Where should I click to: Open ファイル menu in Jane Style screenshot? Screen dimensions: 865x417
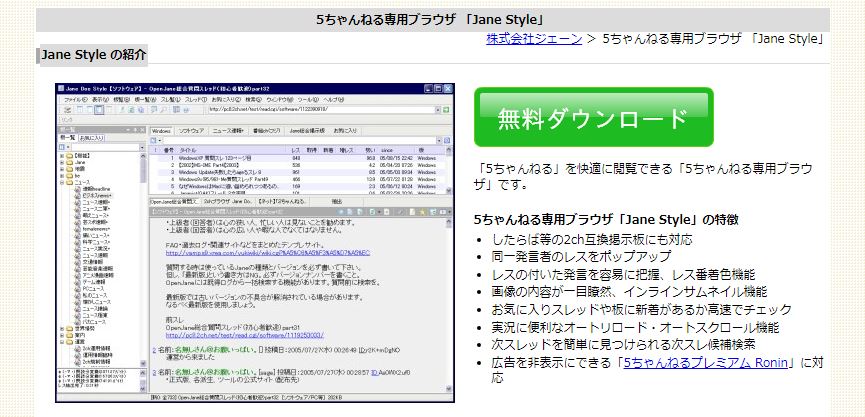[74, 100]
